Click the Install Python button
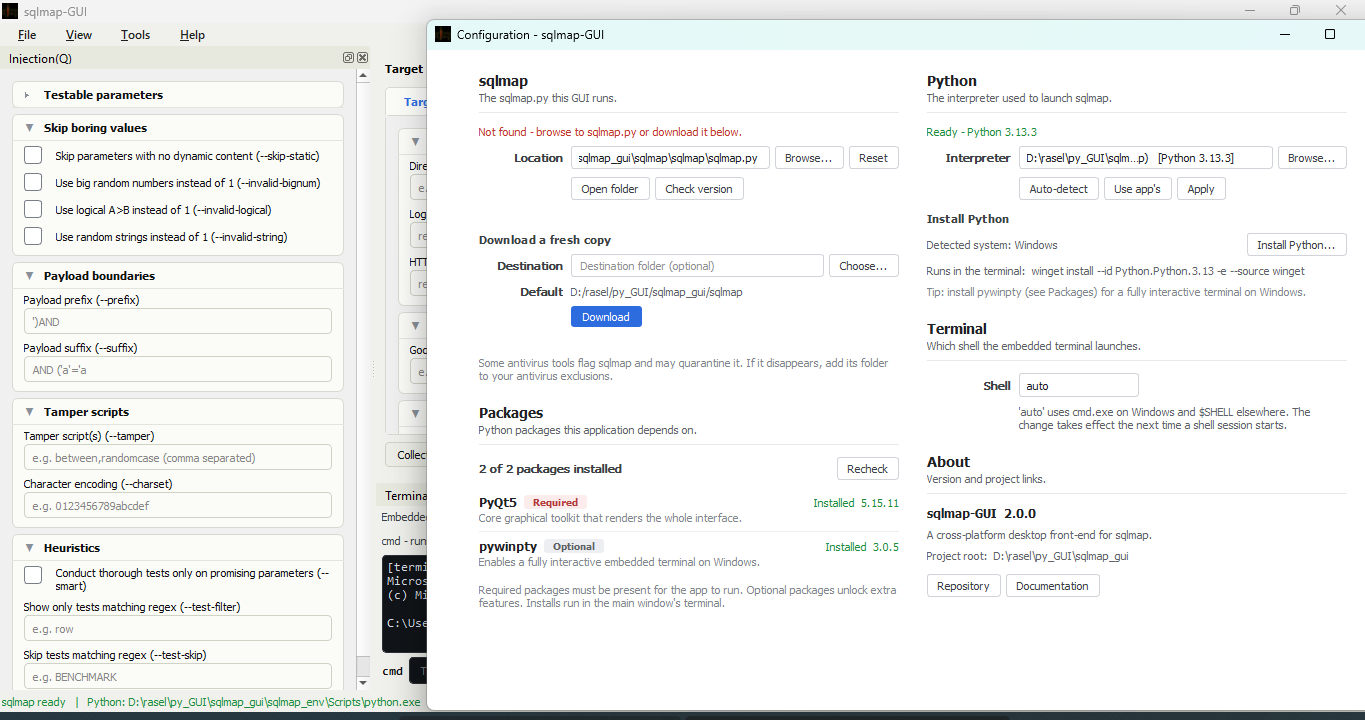Image resolution: width=1365 pixels, height=720 pixels. click(1297, 245)
